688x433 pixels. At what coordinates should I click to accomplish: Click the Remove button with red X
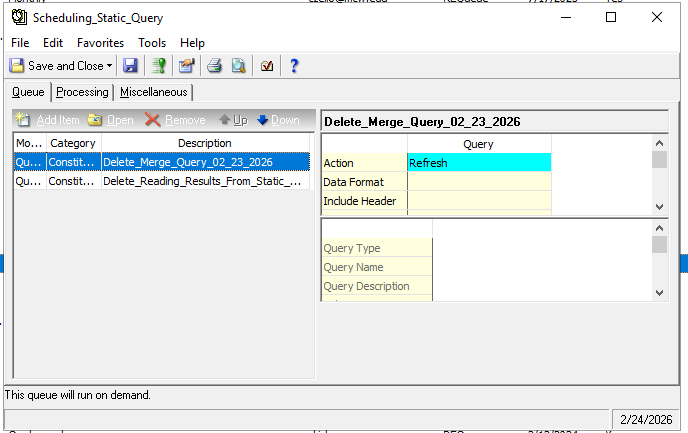click(176, 120)
